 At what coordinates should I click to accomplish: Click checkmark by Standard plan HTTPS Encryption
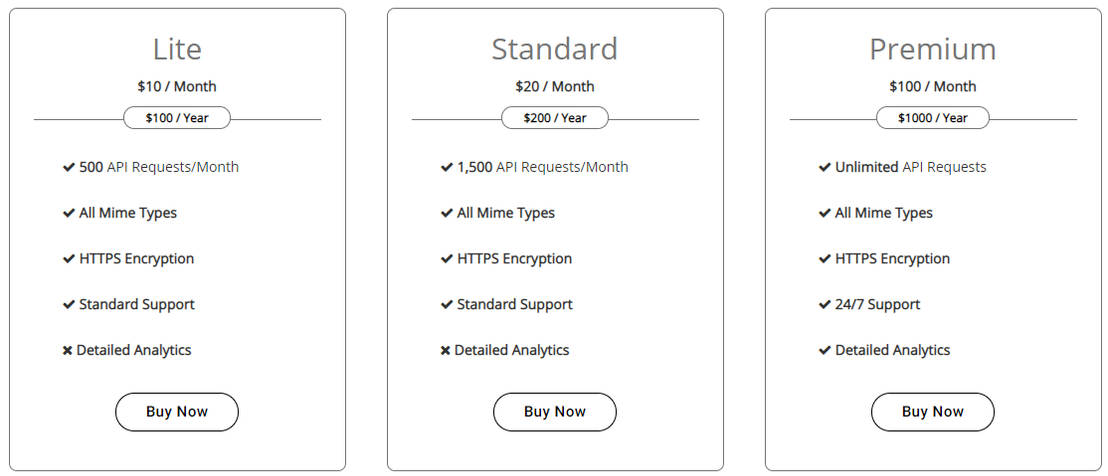(x=447, y=259)
